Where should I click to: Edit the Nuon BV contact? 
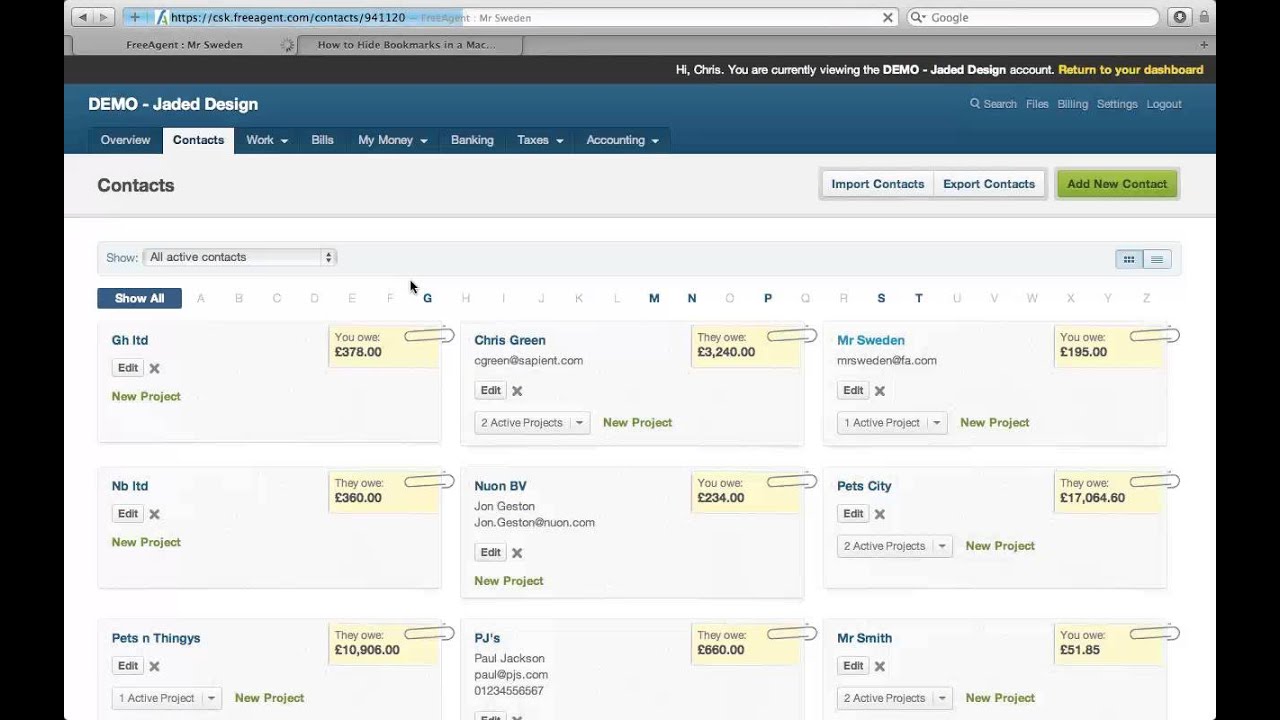click(490, 552)
